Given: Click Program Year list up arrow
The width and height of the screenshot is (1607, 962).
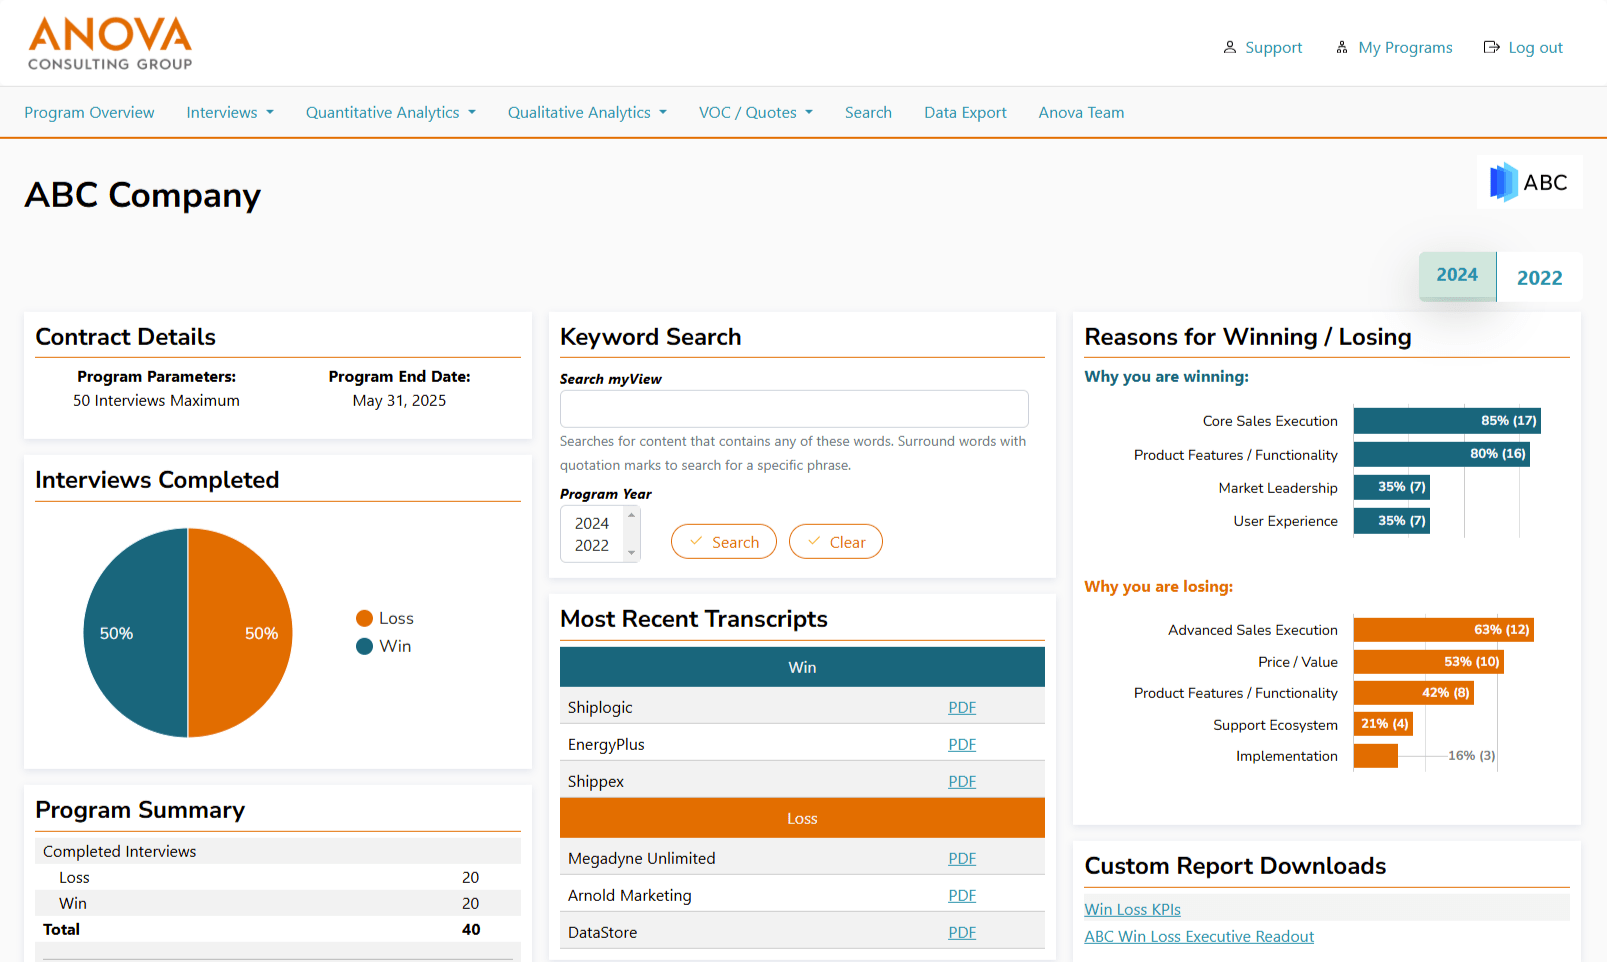Looking at the screenshot, I should point(632,515).
